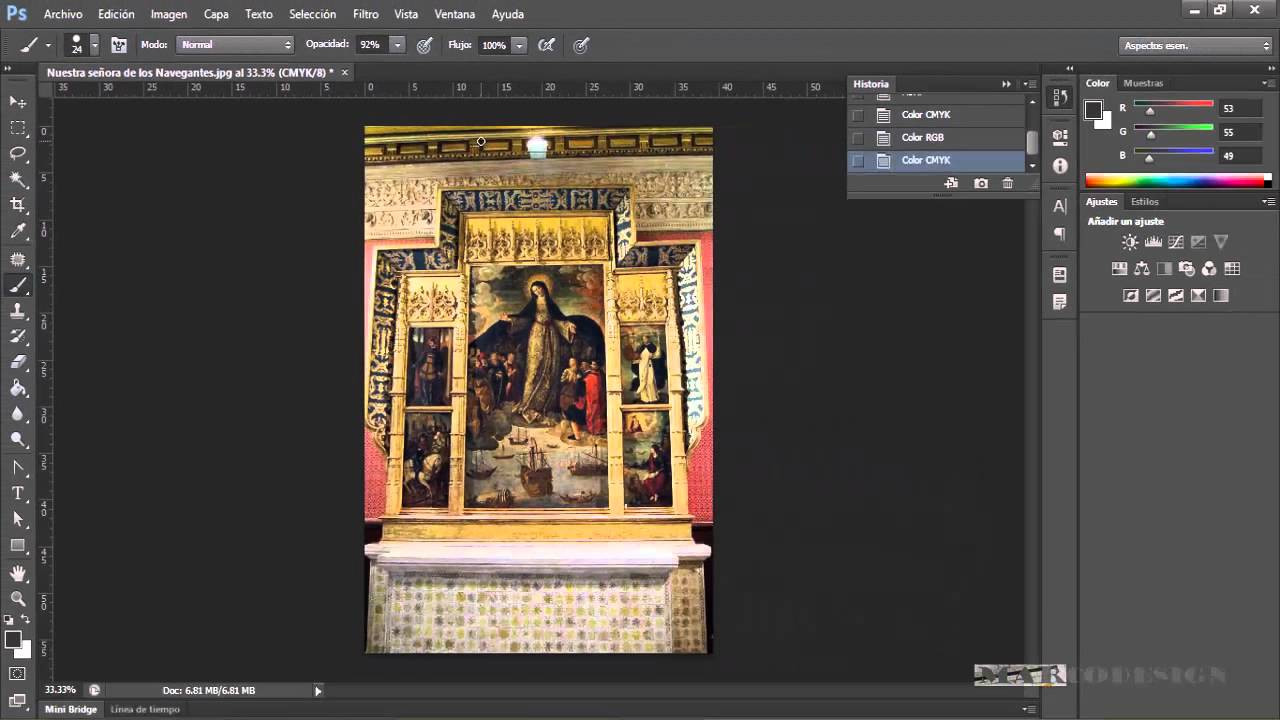Pick the Magic Wand tool

click(x=18, y=179)
